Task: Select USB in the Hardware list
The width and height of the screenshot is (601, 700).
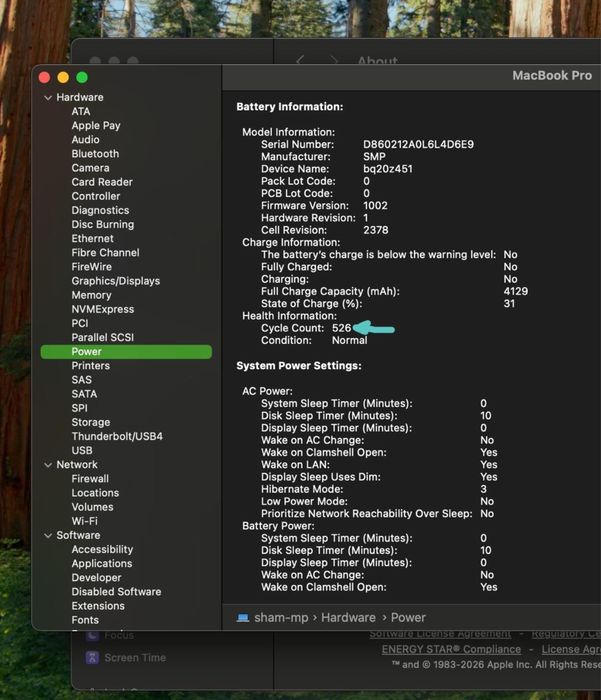Action: [82, 450]
